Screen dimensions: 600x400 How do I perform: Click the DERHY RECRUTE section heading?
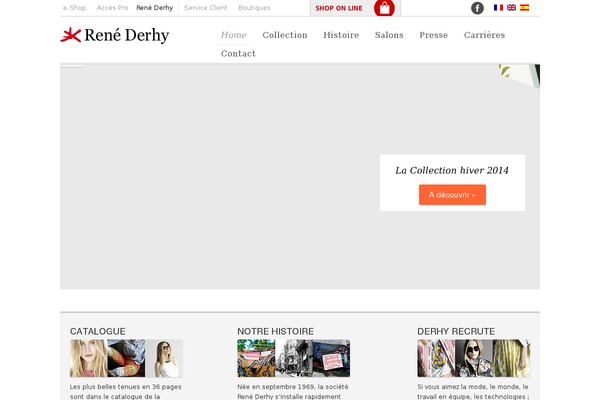[456, 331]
